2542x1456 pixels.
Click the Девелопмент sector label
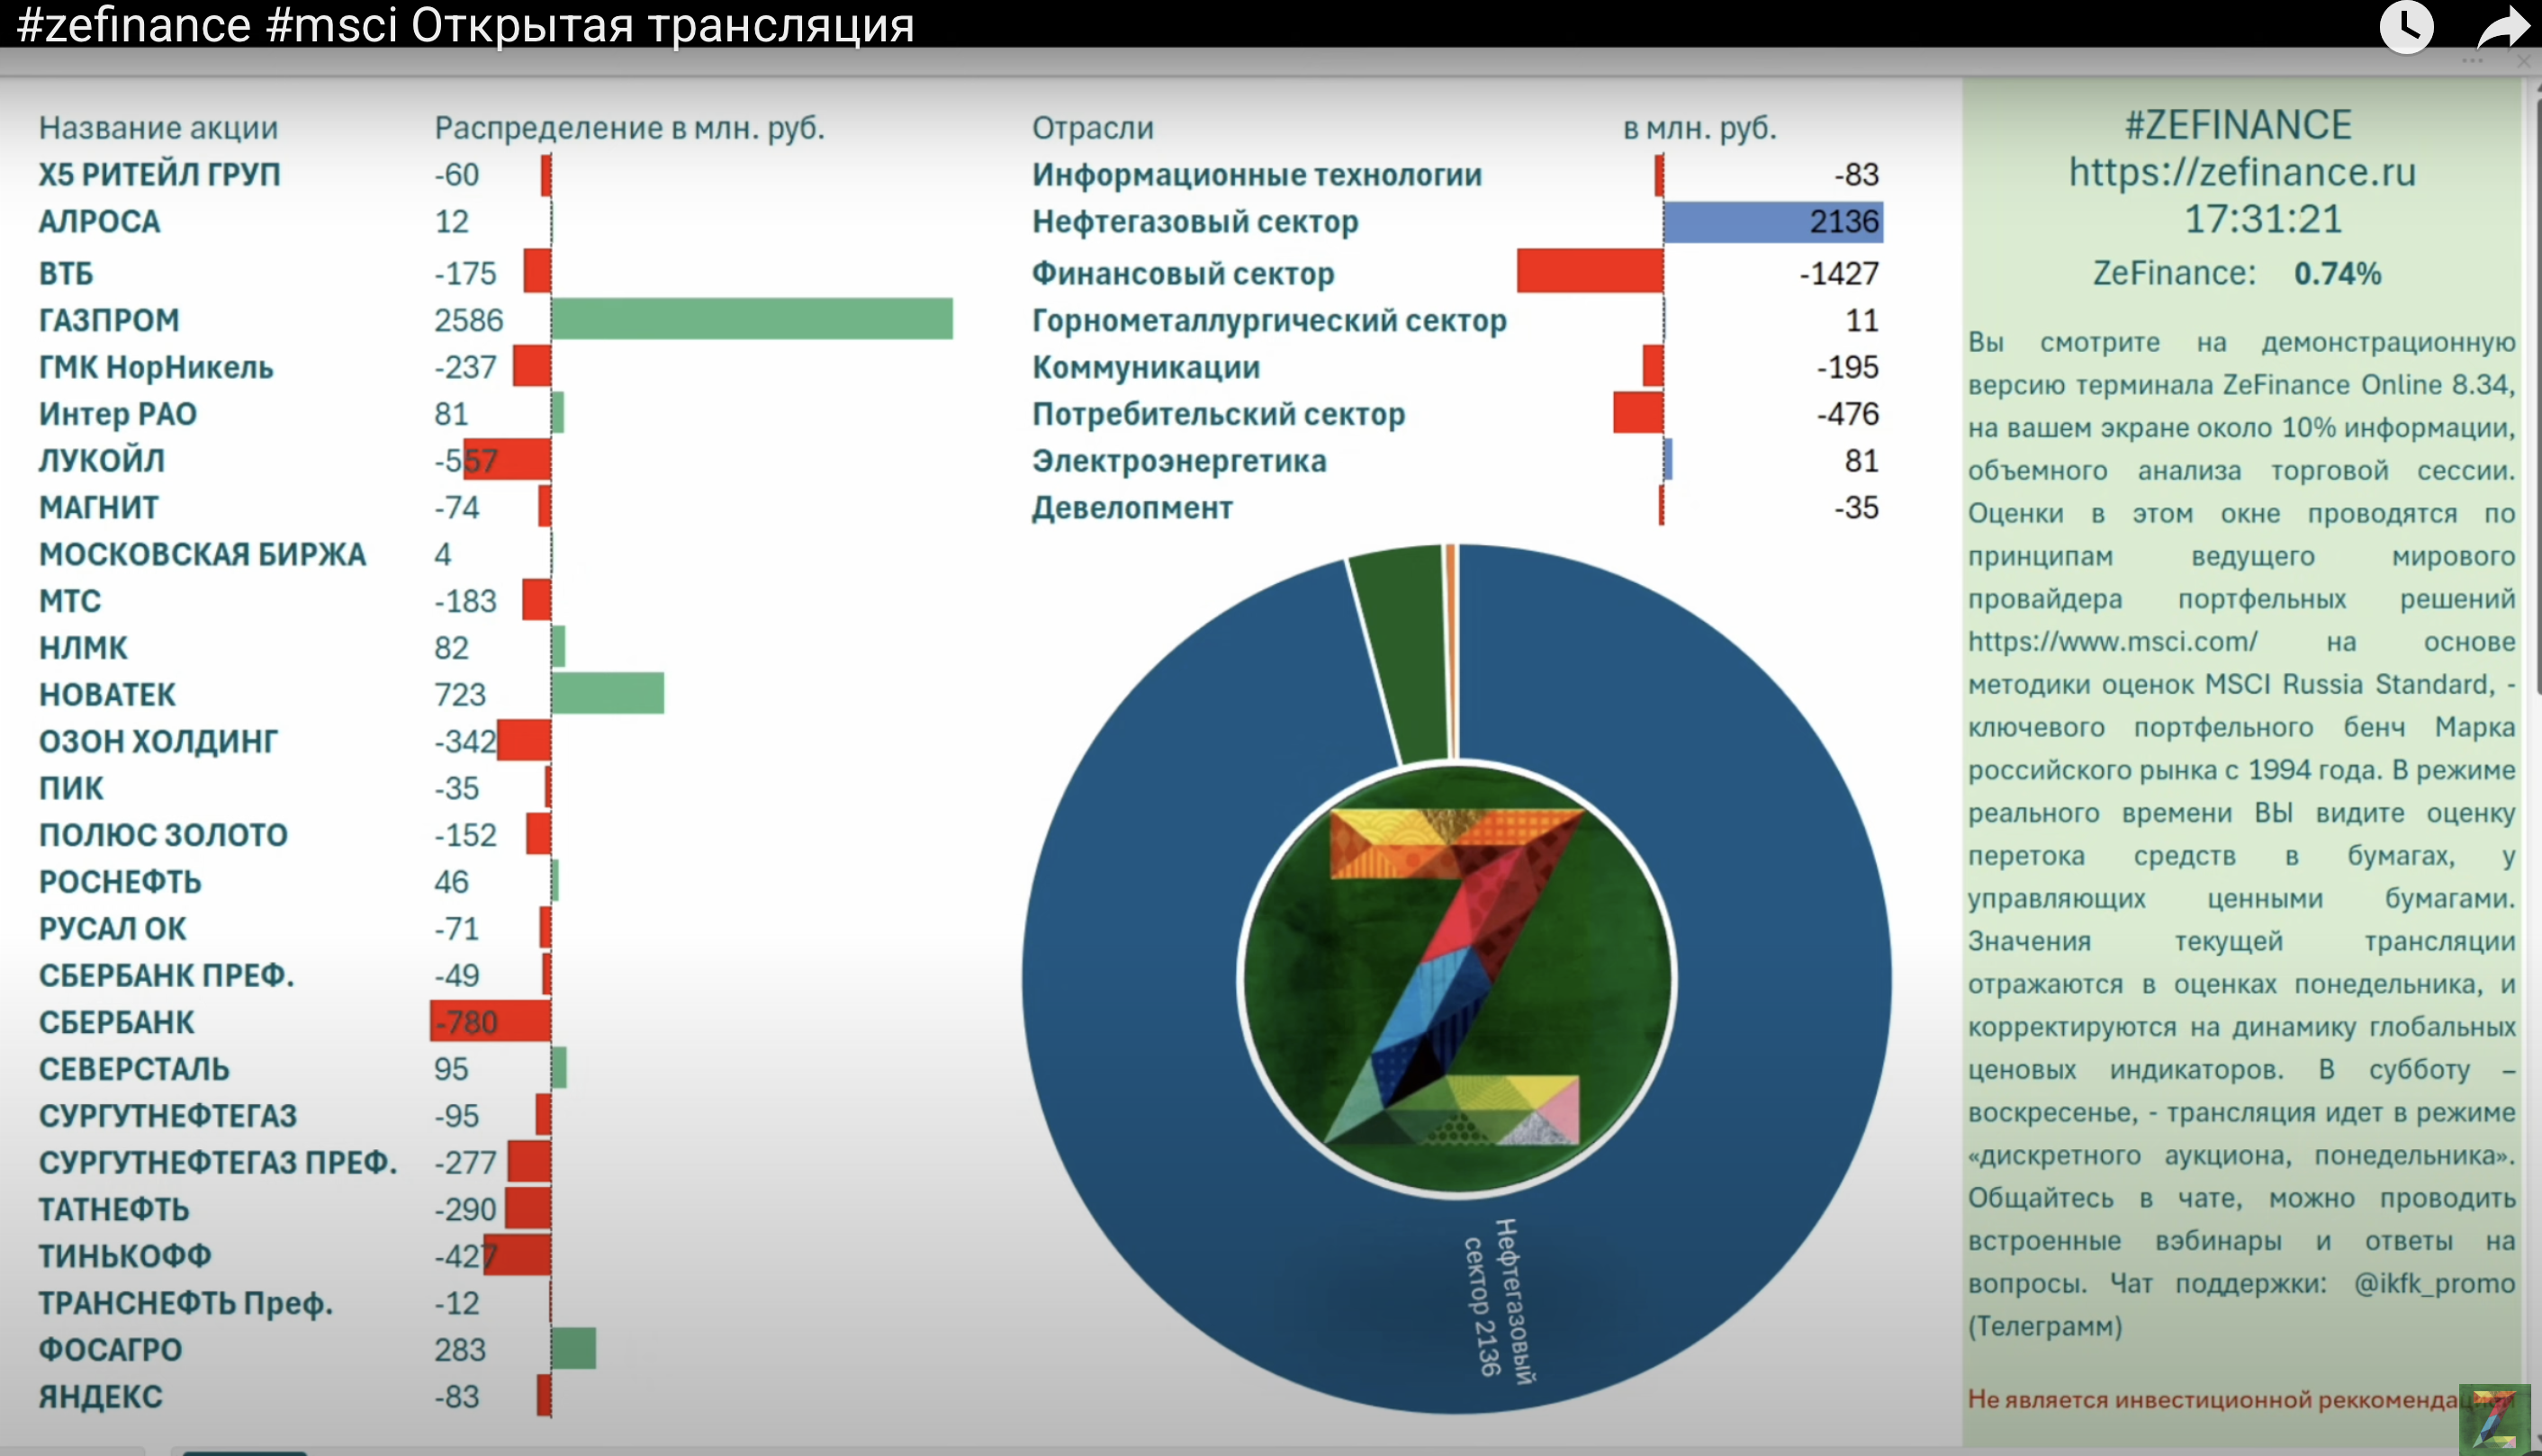[x=1132, y=507]
